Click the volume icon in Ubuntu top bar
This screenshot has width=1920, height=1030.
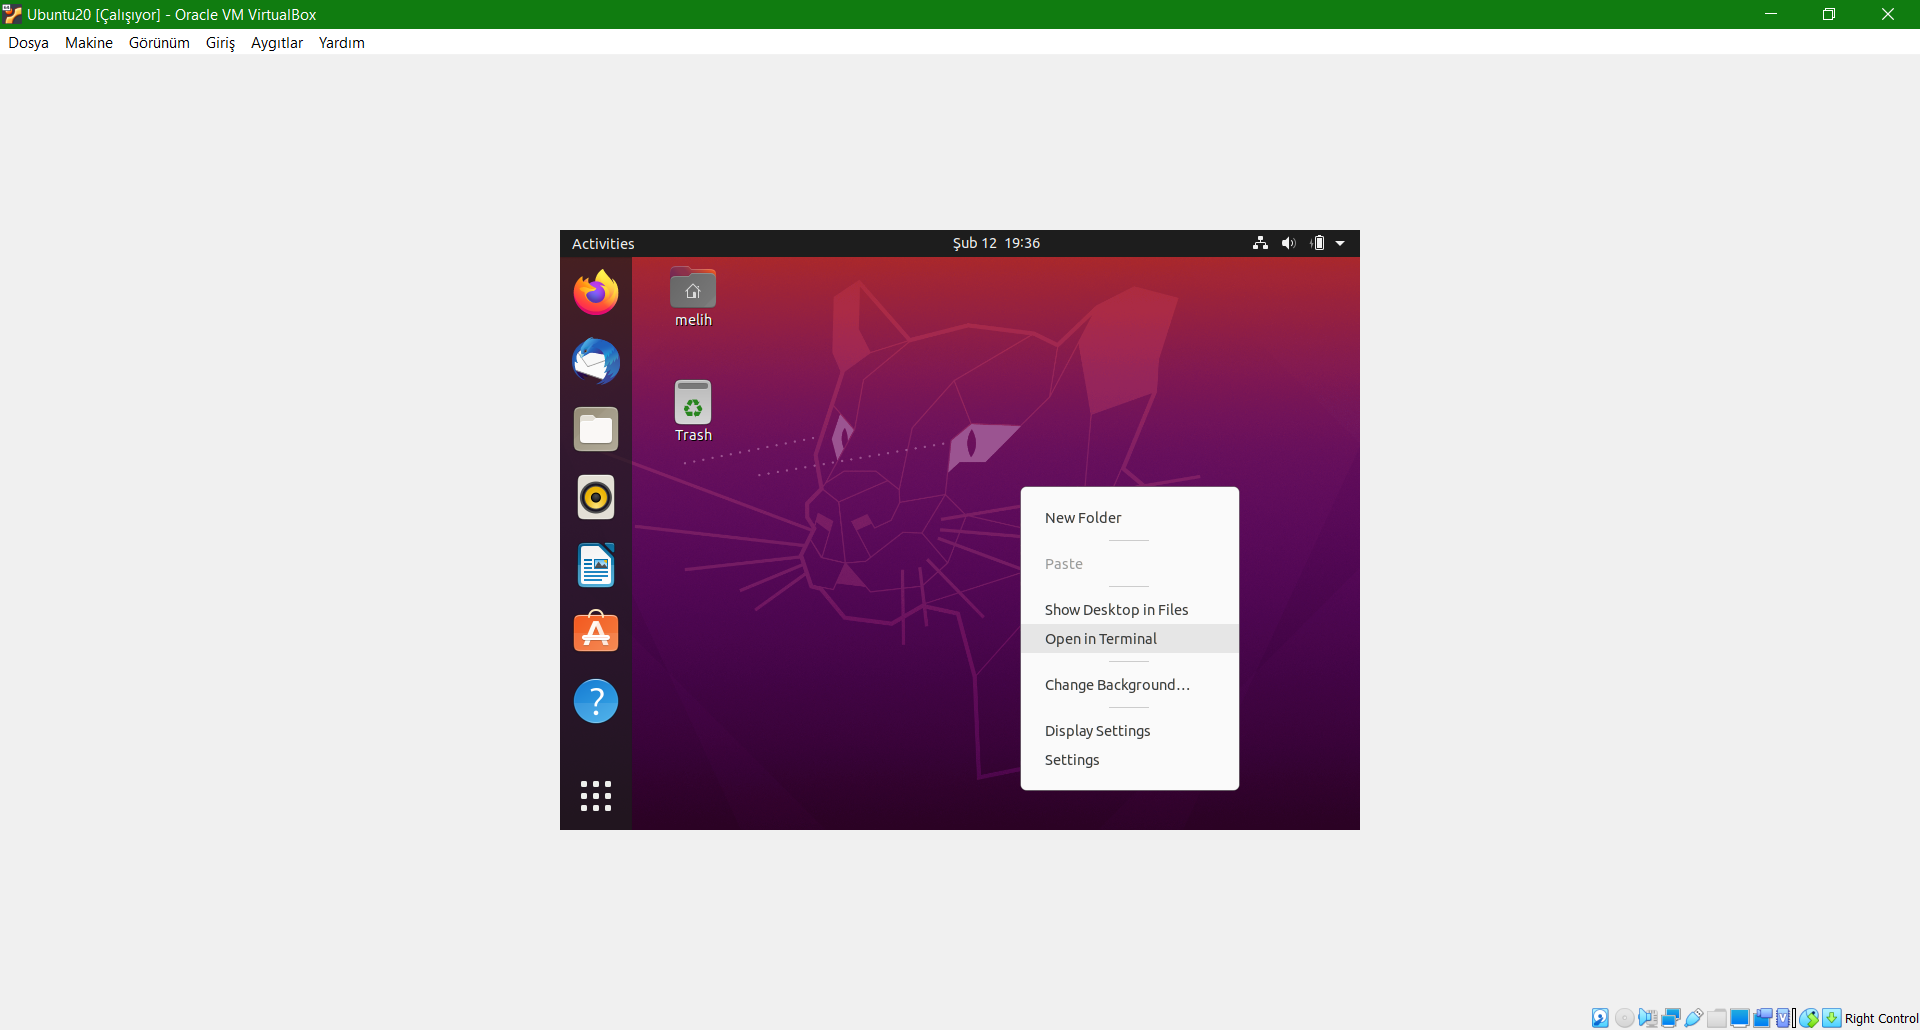tap(1289, 243)
